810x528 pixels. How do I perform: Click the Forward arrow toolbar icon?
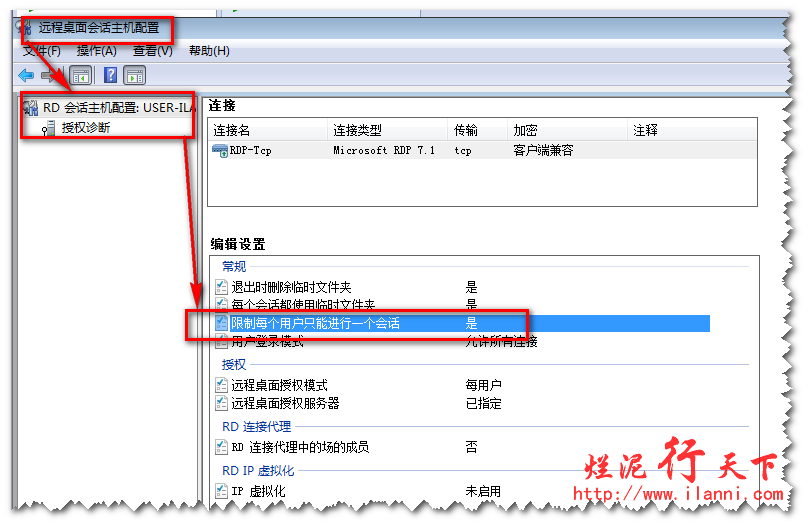pos(49,76)
